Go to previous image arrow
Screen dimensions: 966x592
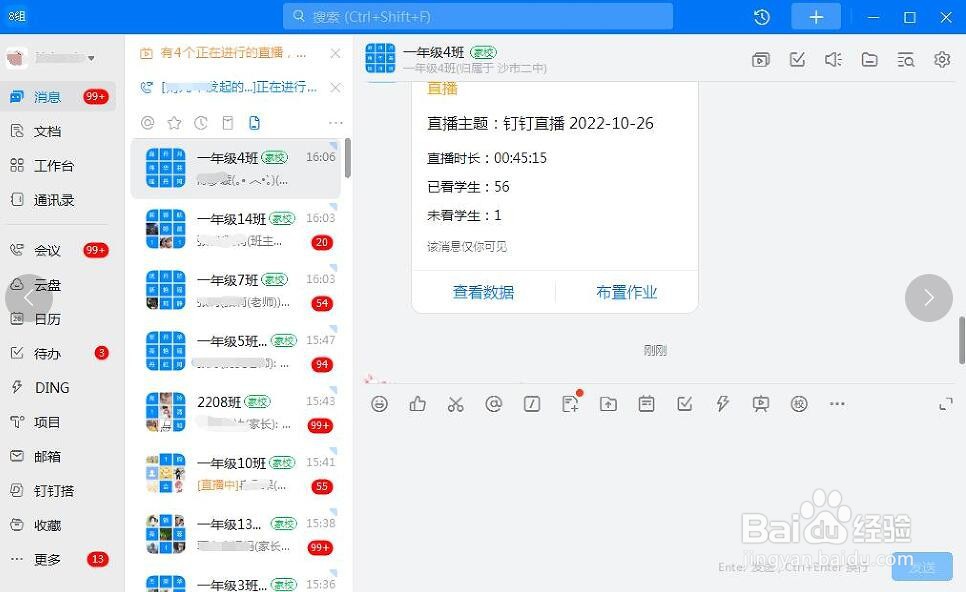click(28, 298)
